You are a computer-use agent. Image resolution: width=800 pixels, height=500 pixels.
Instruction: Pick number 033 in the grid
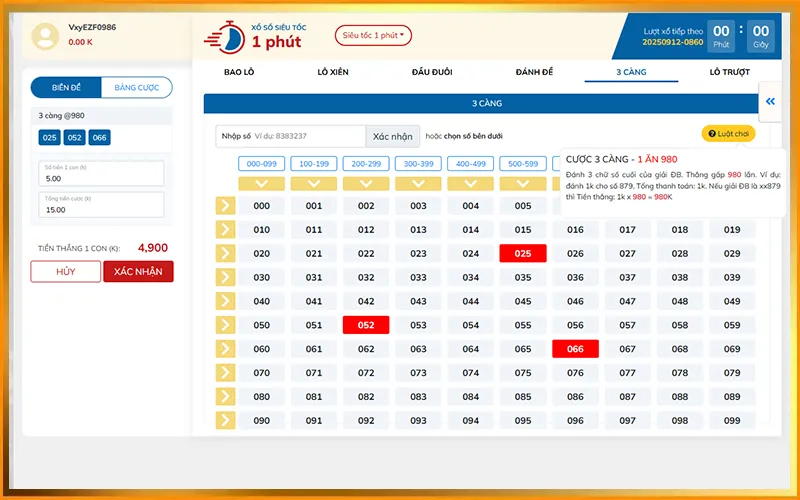click(418, 277)
